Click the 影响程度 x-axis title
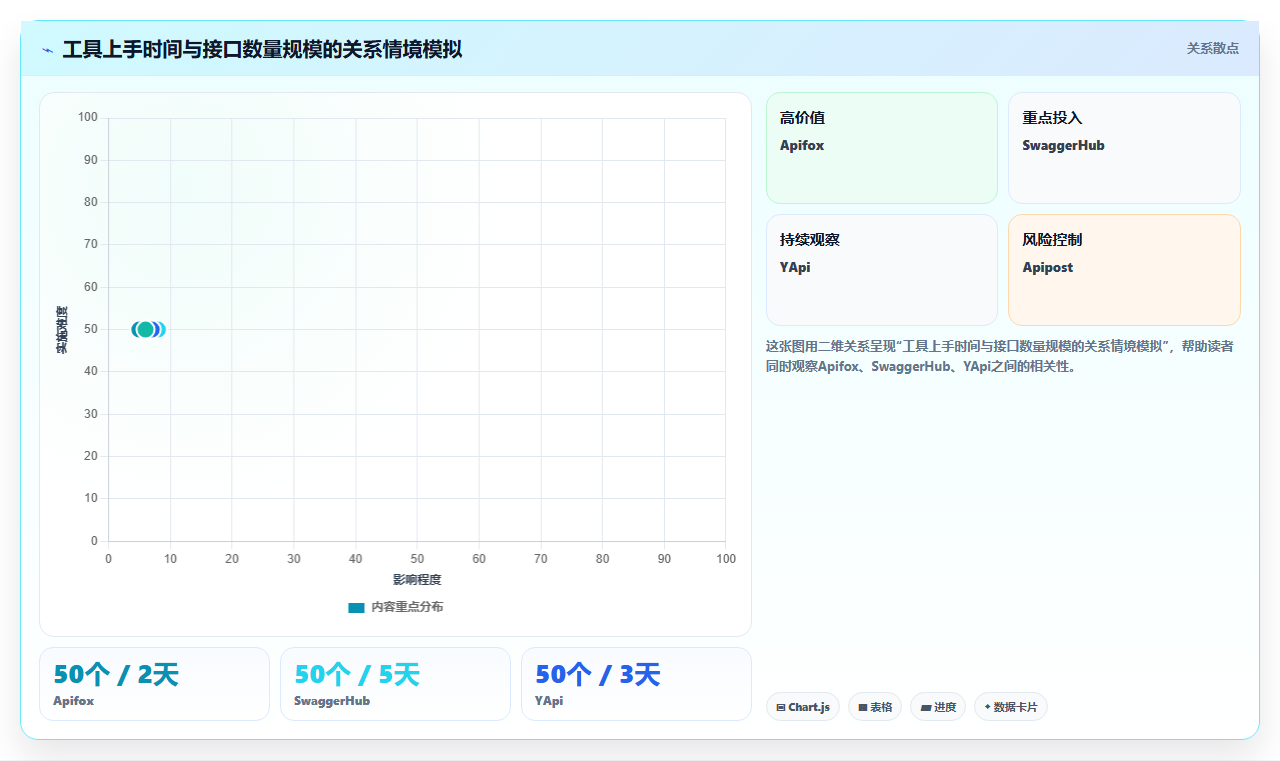Screen dimensions: 1280x761 (x=417, y=580)
